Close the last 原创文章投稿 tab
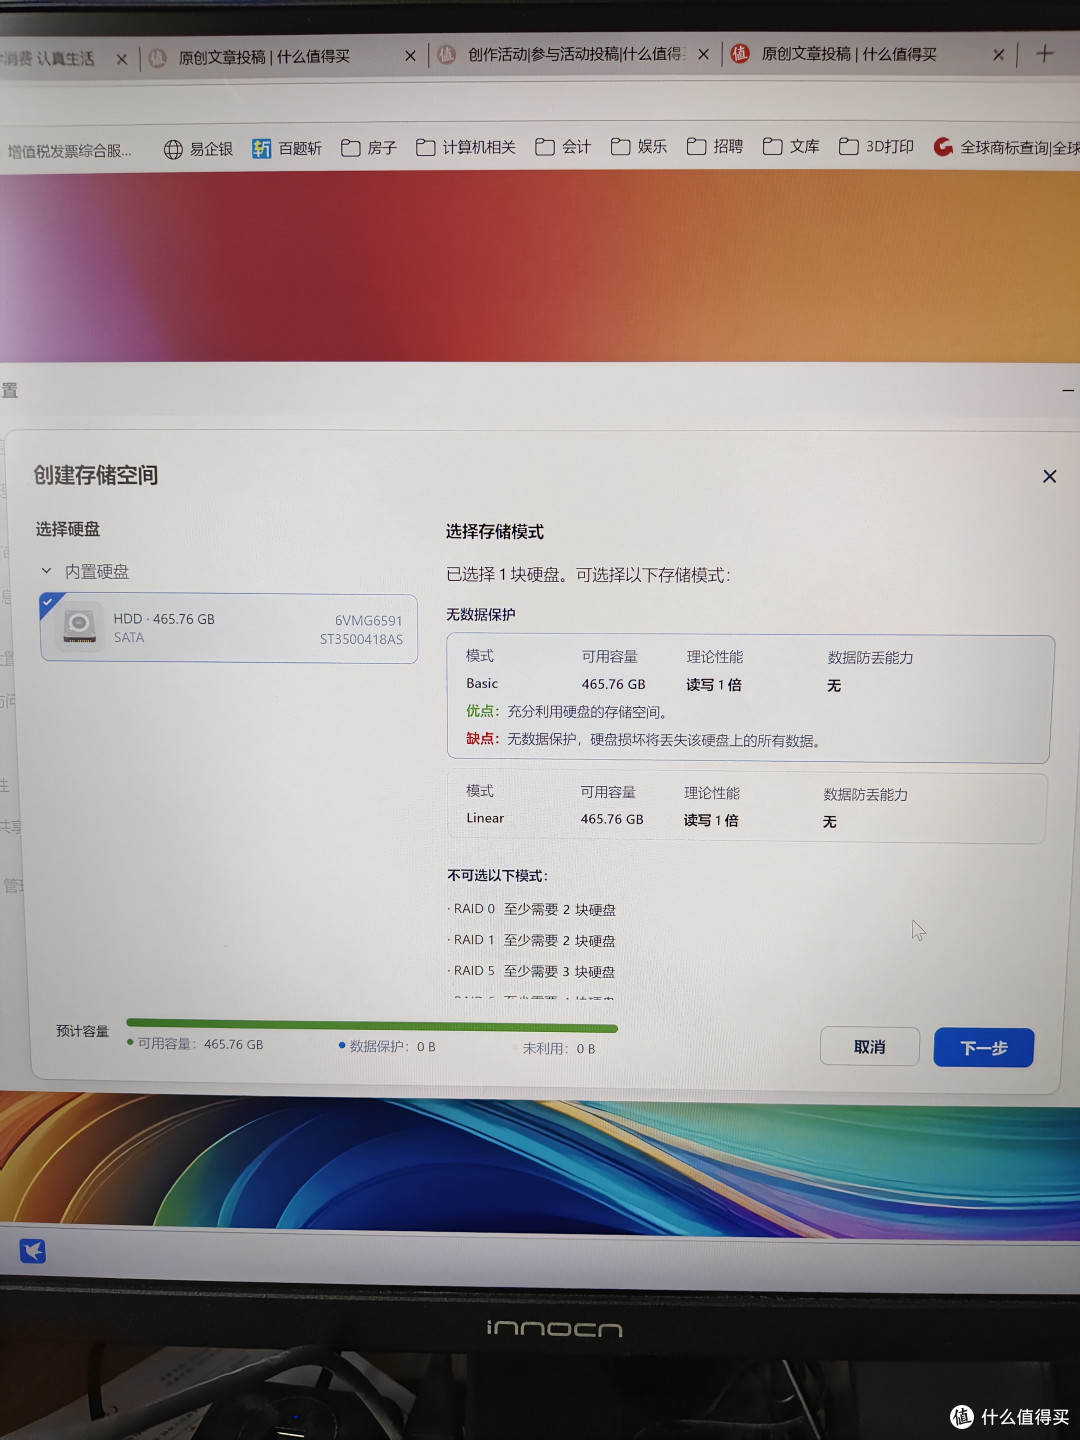The height and width of the screenshot is (1440, 1080). [998, 54]
